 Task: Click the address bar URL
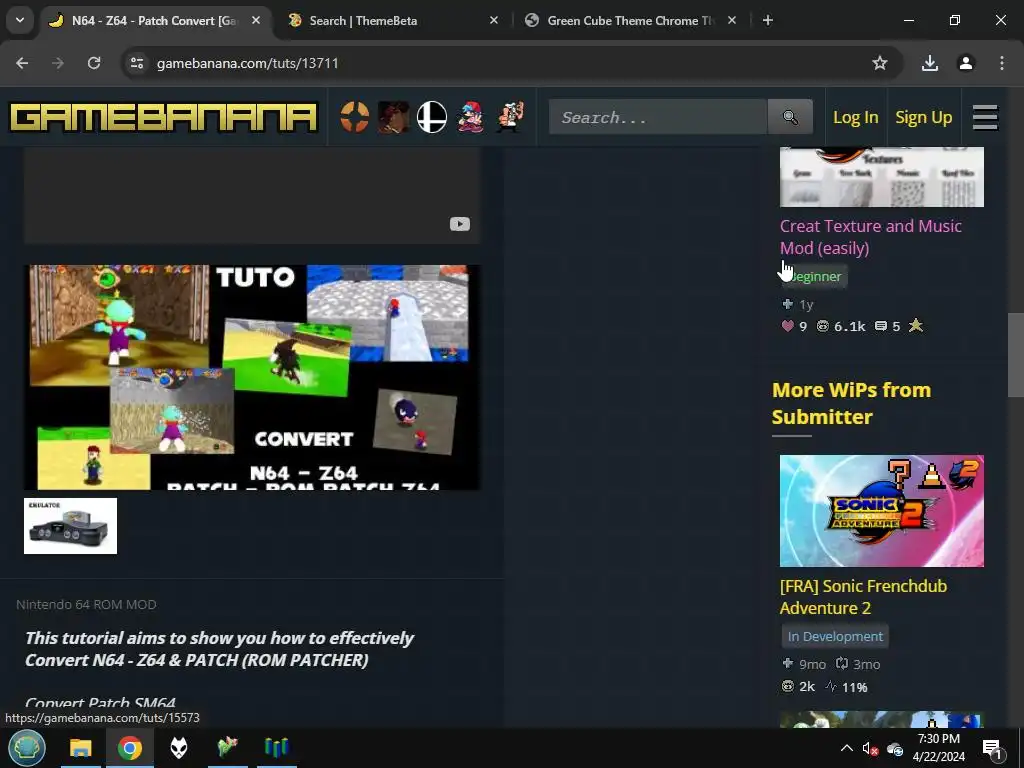click(248, 63)
